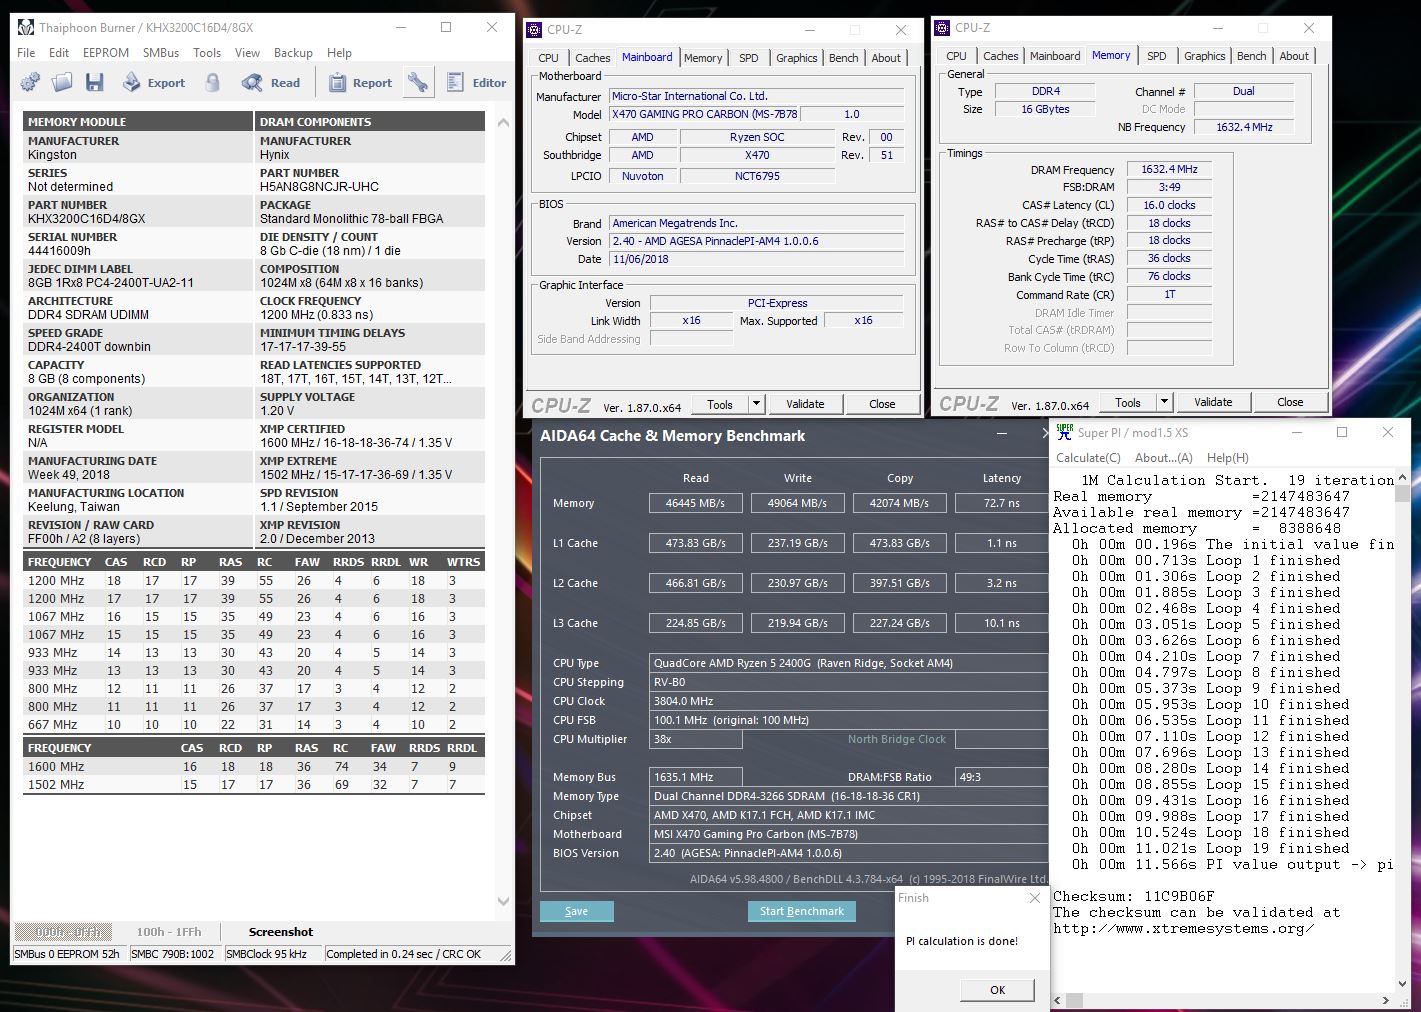
Task: Save dump with the floppy disk icon
Action: pyautogui.click(x=94, y=82)
